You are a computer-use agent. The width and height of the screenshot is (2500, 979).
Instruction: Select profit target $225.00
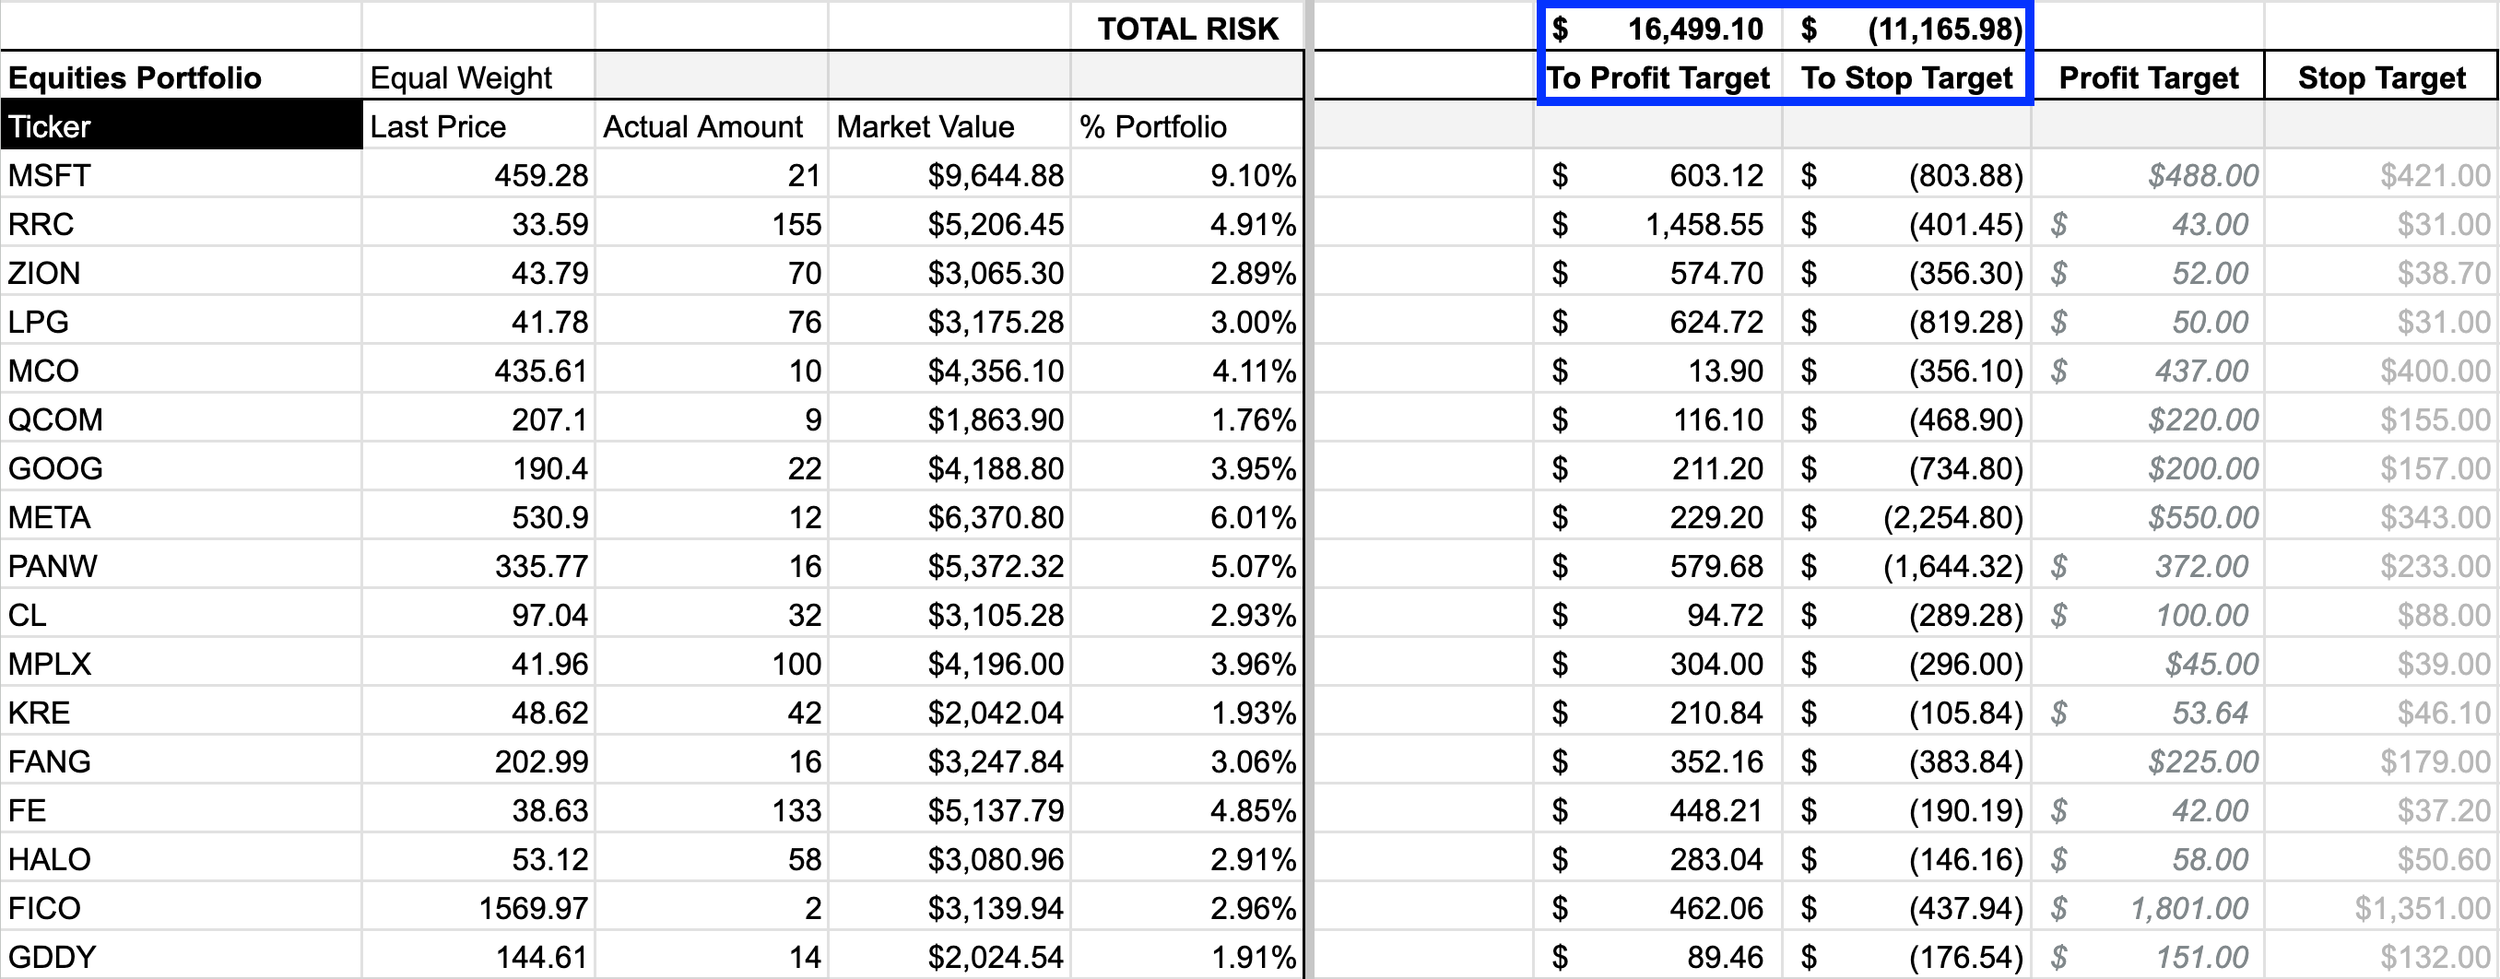[x=2148, y=762]
